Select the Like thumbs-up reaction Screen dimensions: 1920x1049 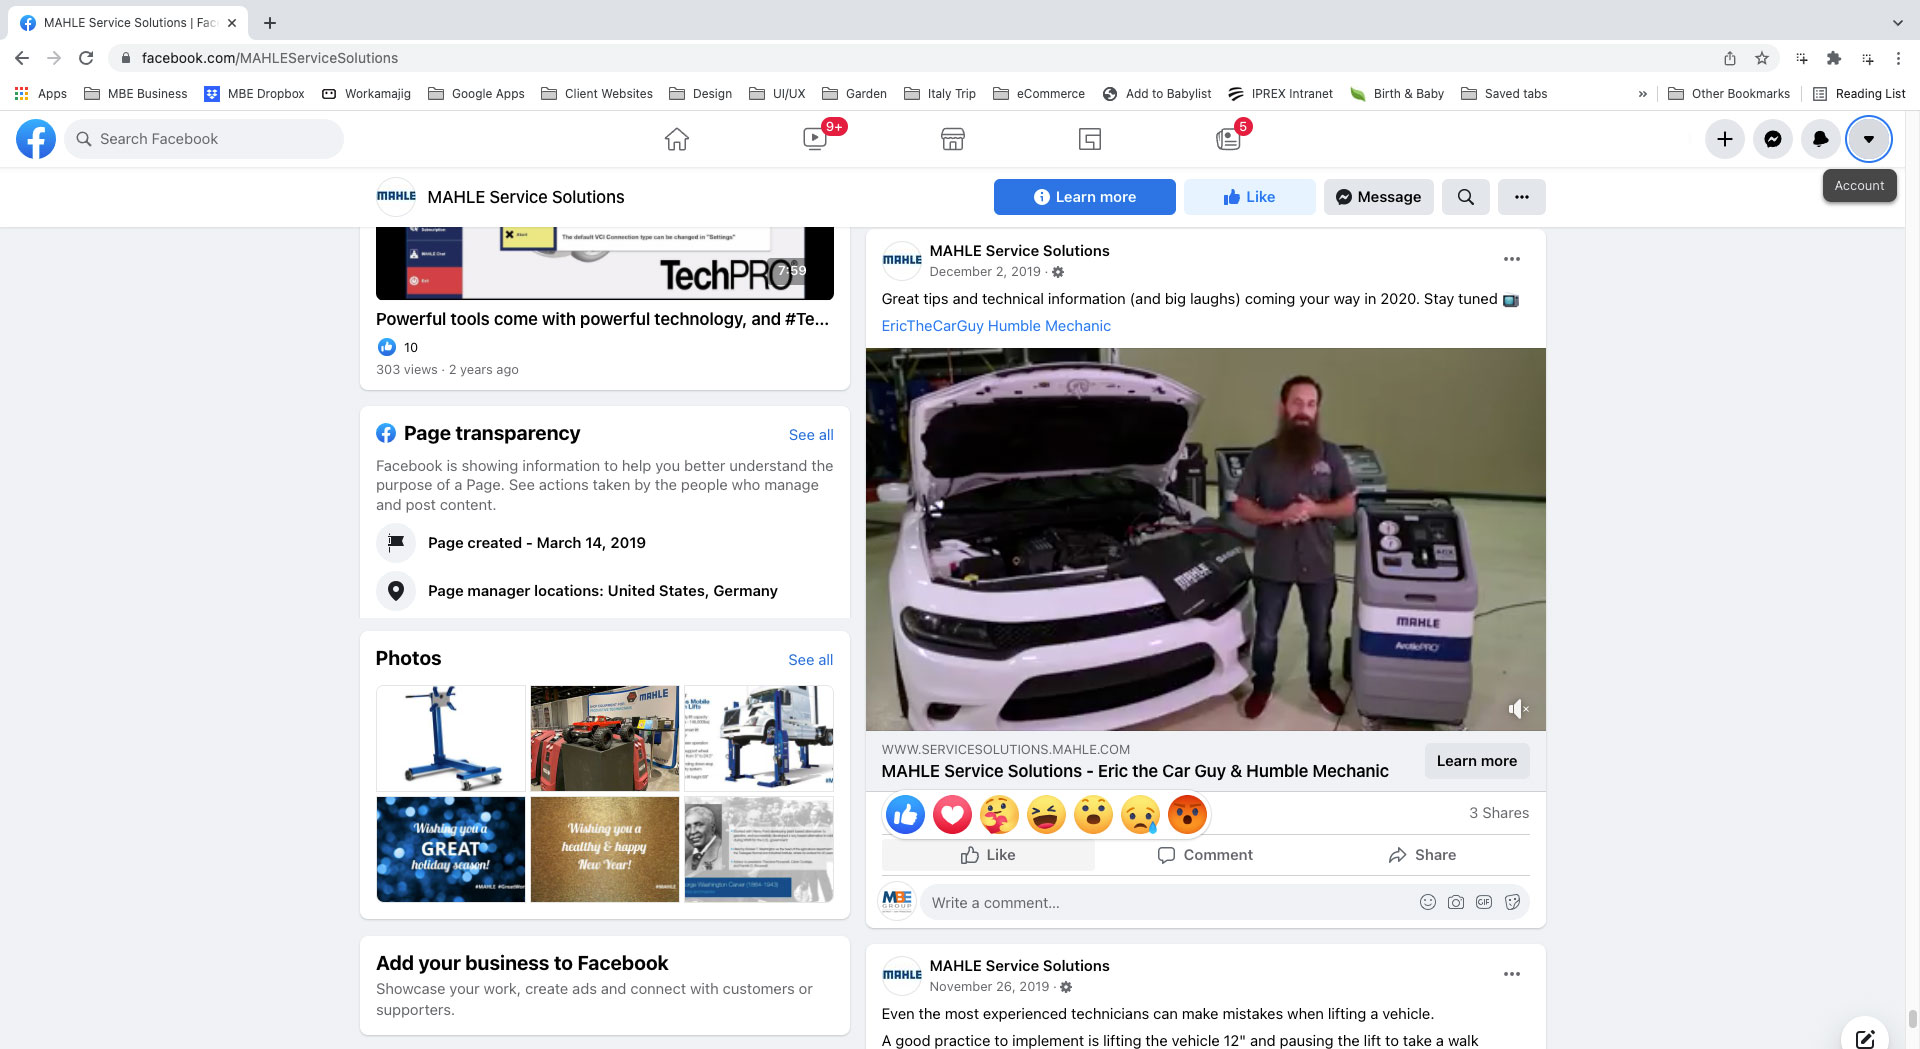[x=906, y=815]
